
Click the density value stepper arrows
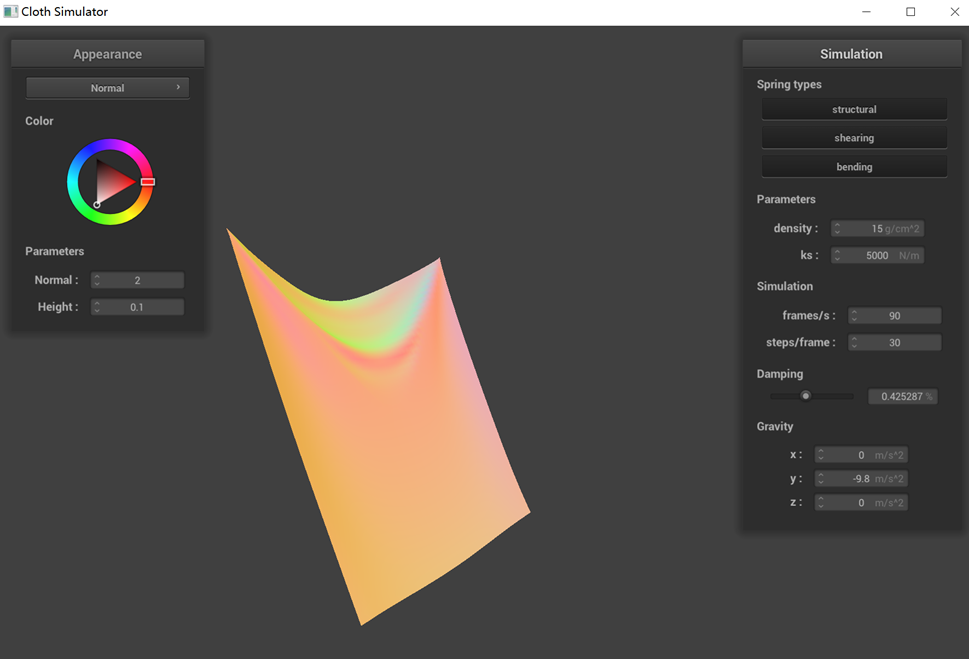click(x=837, y=229)
